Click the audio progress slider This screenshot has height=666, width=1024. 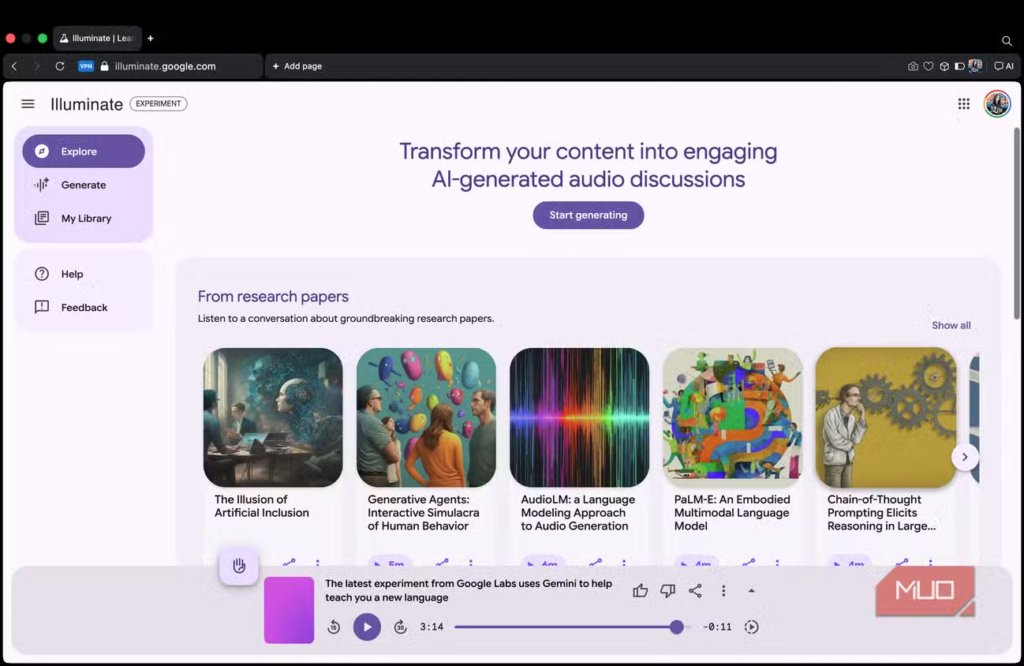point(565,627)
